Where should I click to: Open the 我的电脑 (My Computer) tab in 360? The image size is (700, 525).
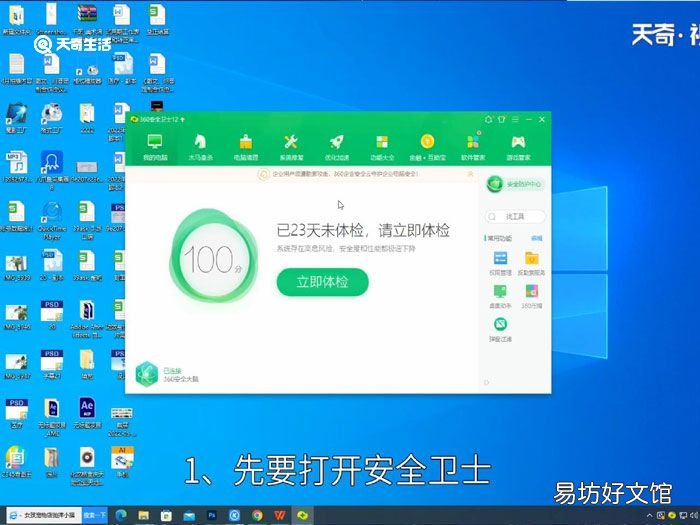point(155,147)
